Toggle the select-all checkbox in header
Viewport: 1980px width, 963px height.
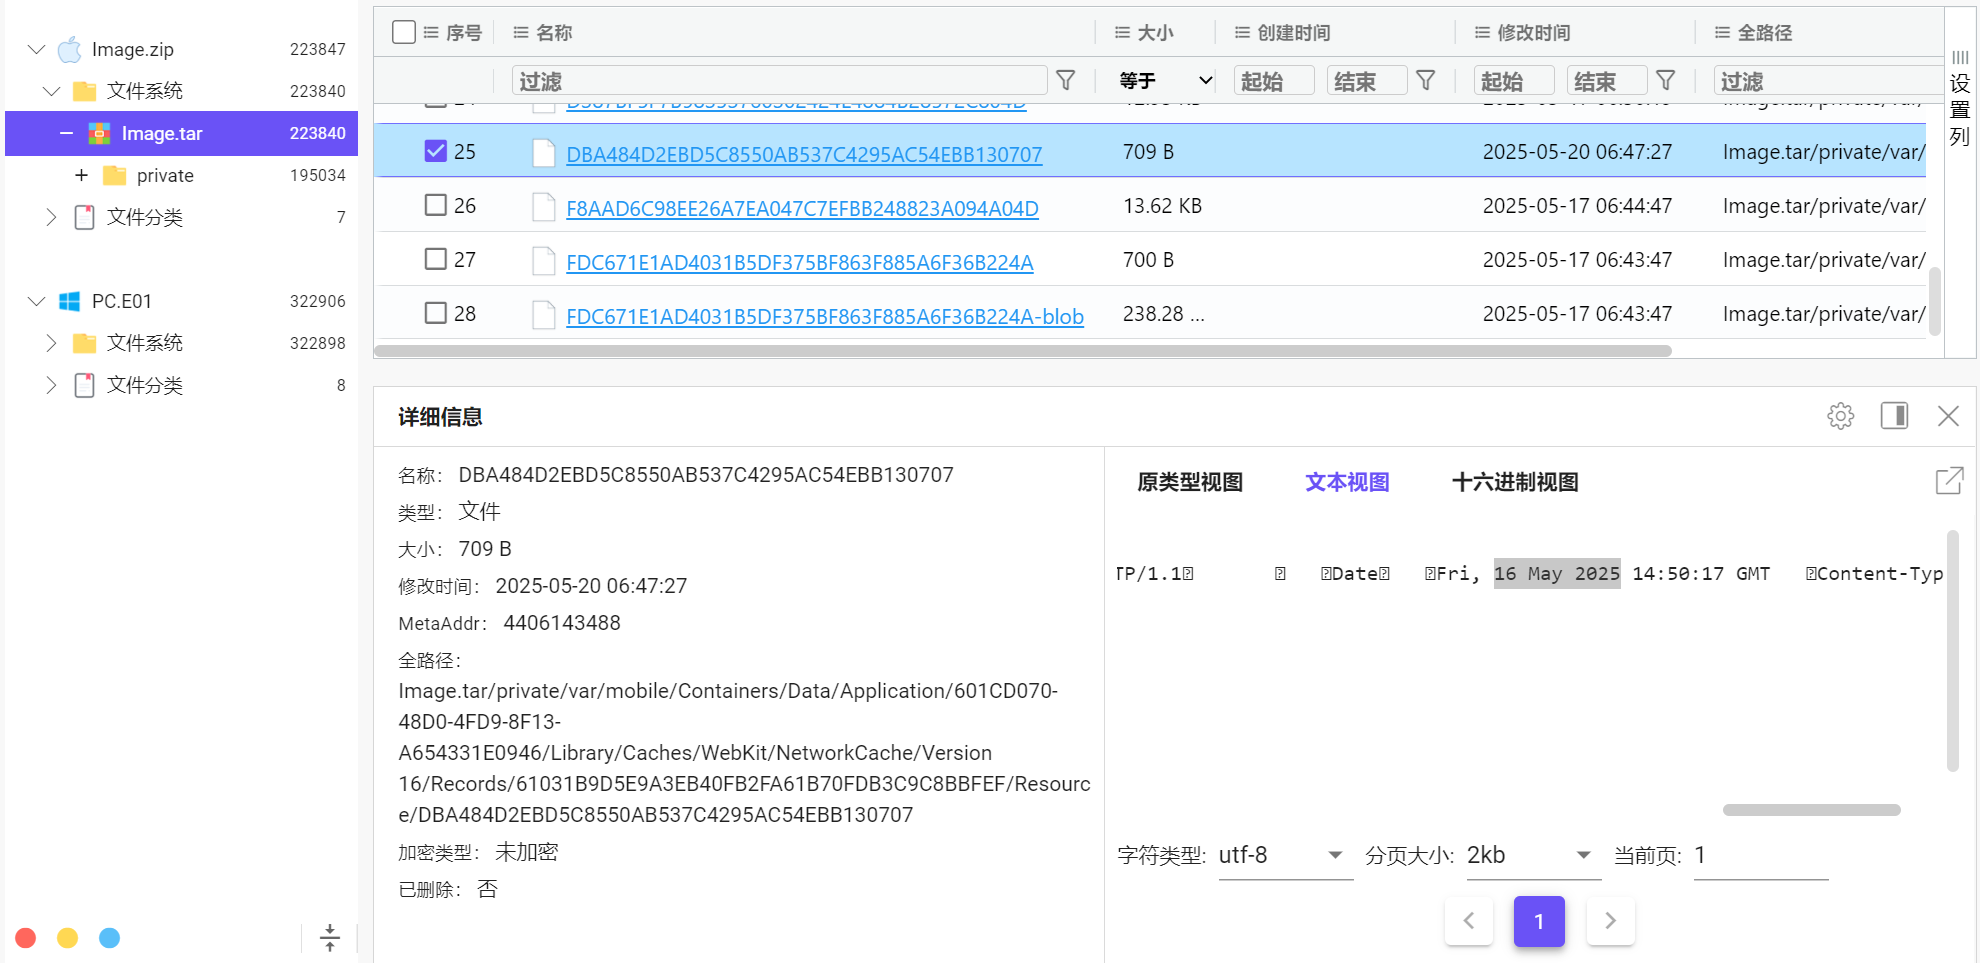tap(404, 32)
